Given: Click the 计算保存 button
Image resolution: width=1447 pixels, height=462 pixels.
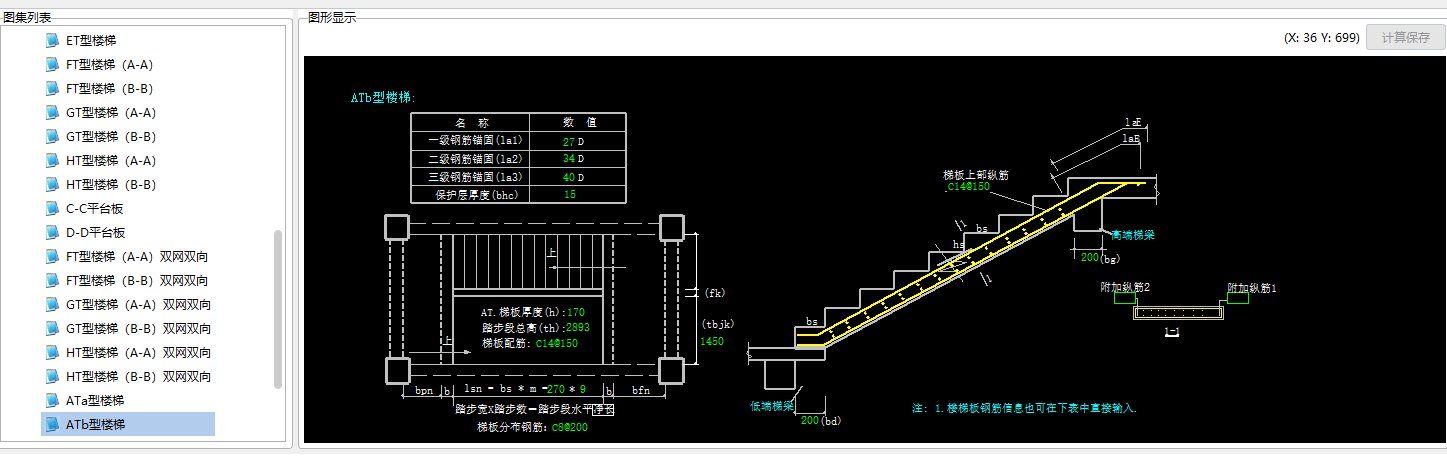Looking at the screenshot, I should click(1405, 38).
